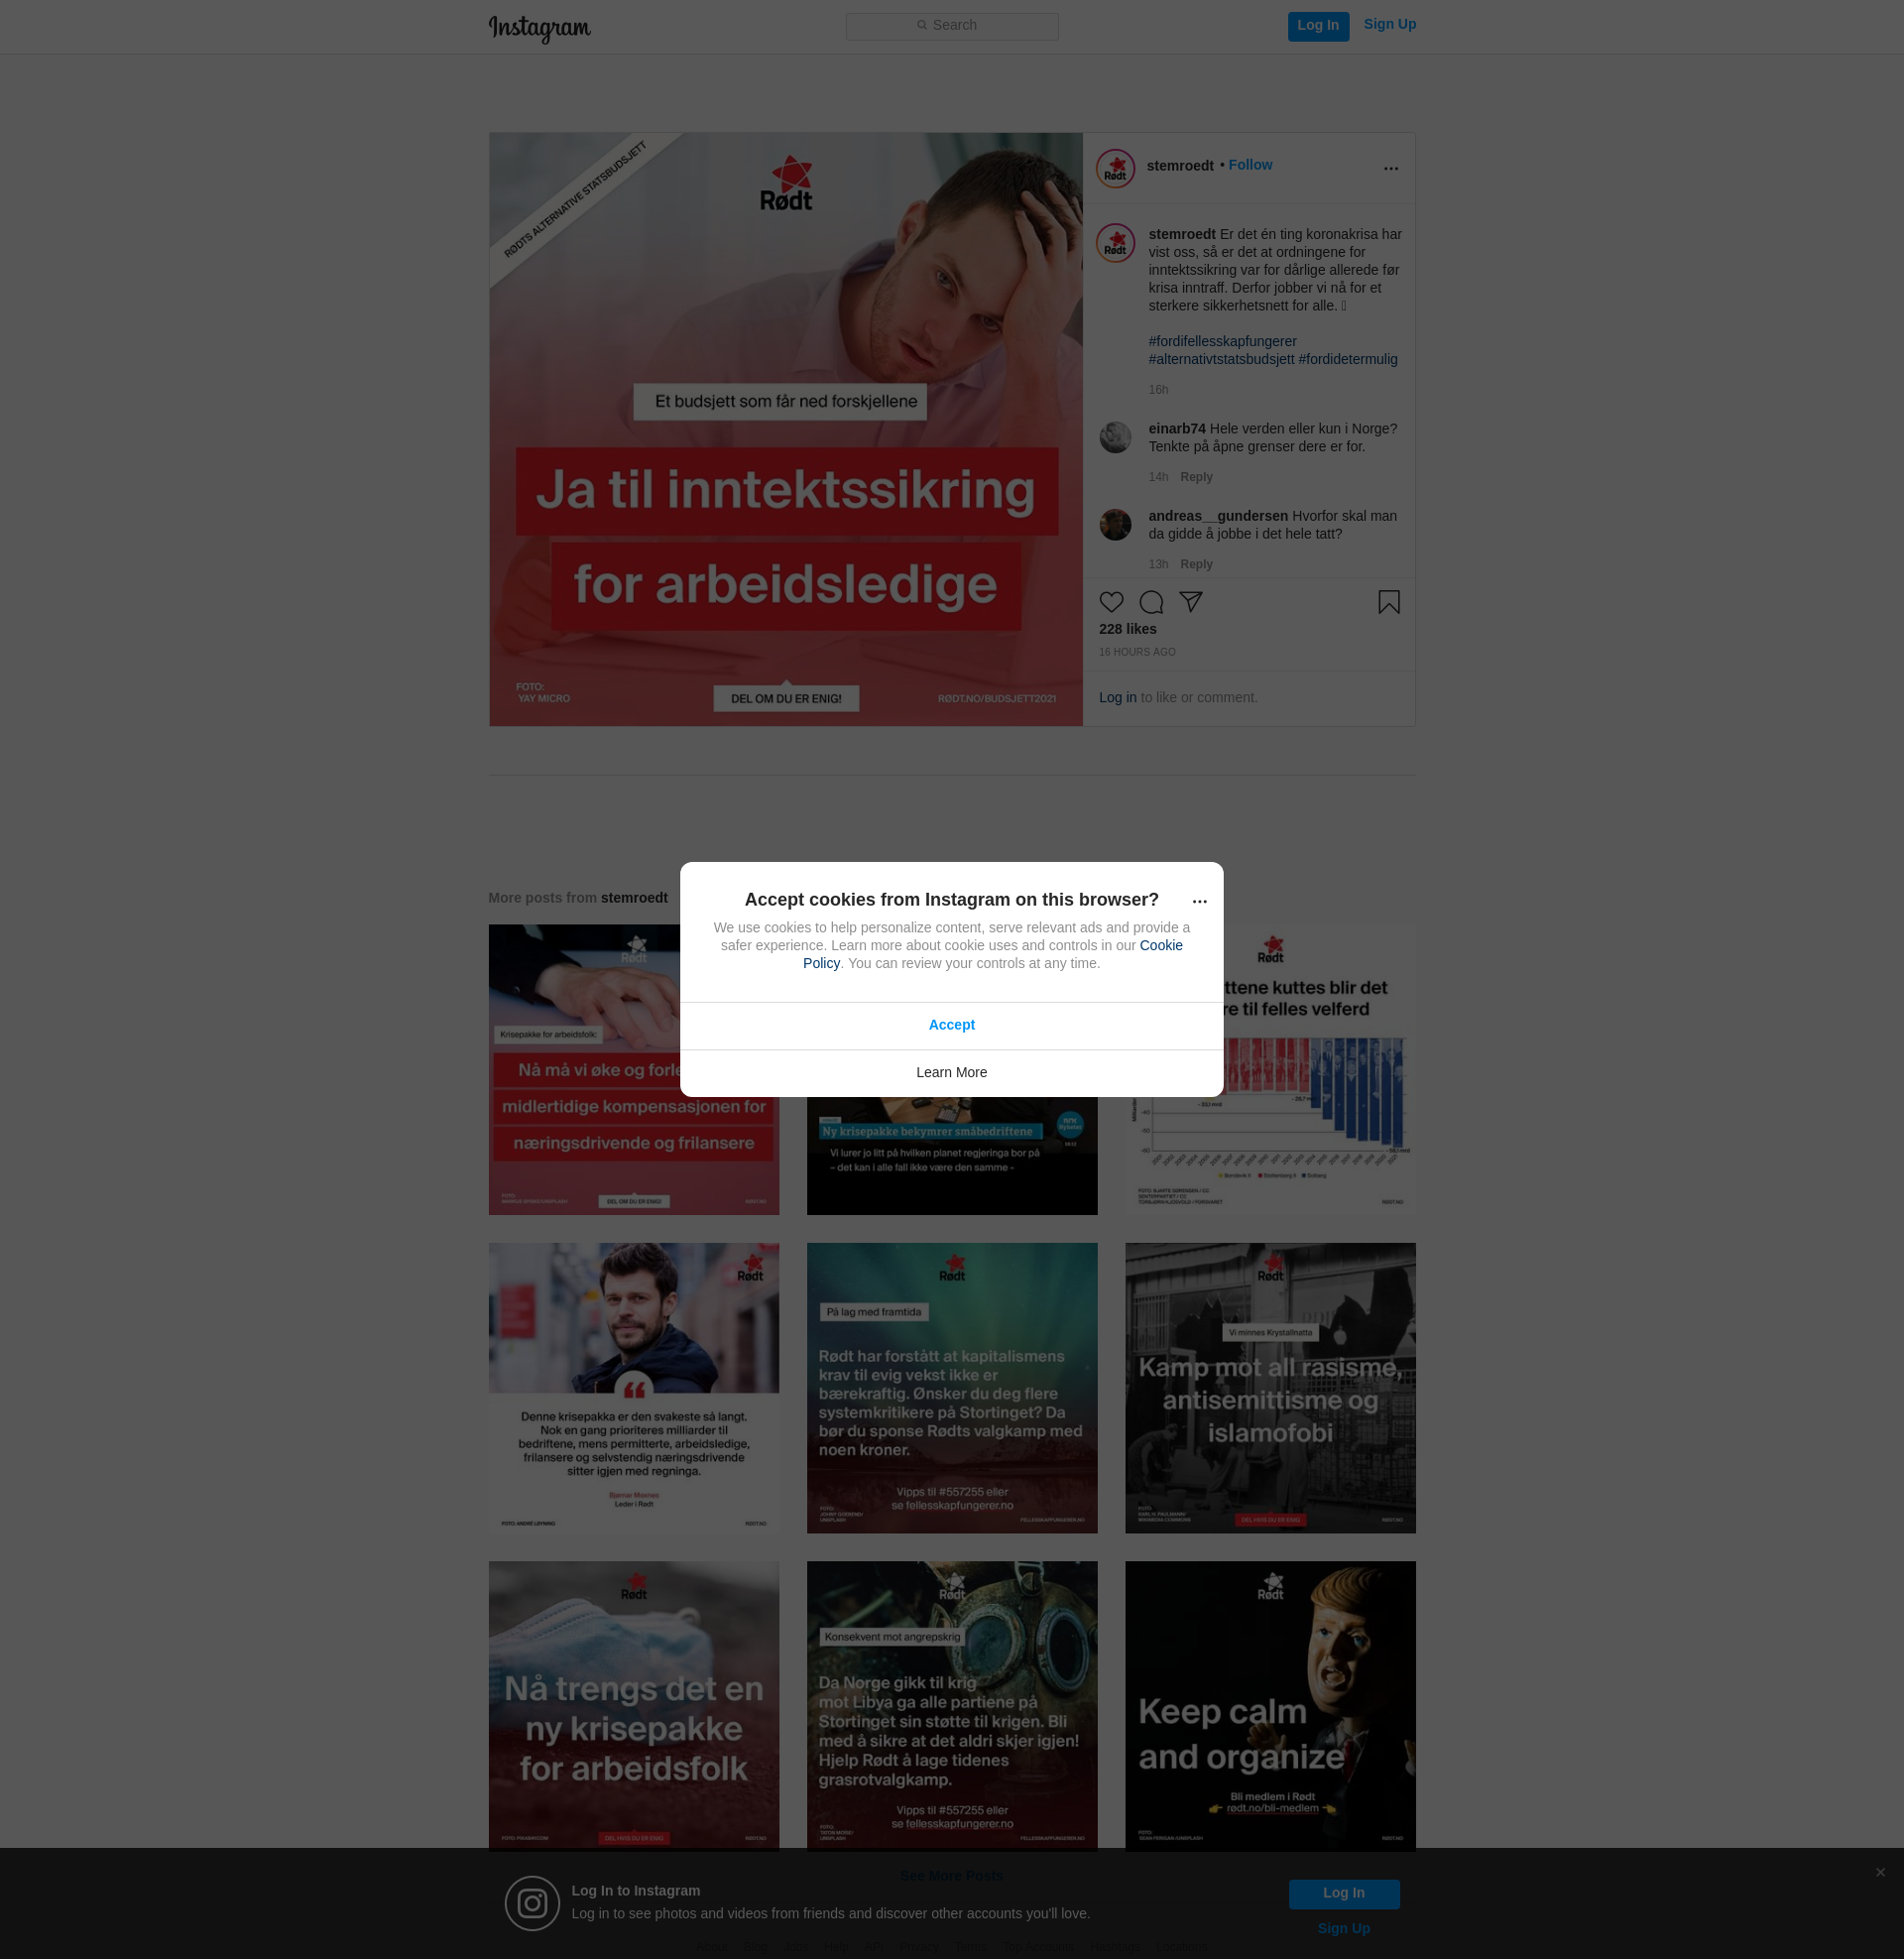1904x1959 pixels.
Task: Click the share paper plane icon
Action: tap(1190, 601)
